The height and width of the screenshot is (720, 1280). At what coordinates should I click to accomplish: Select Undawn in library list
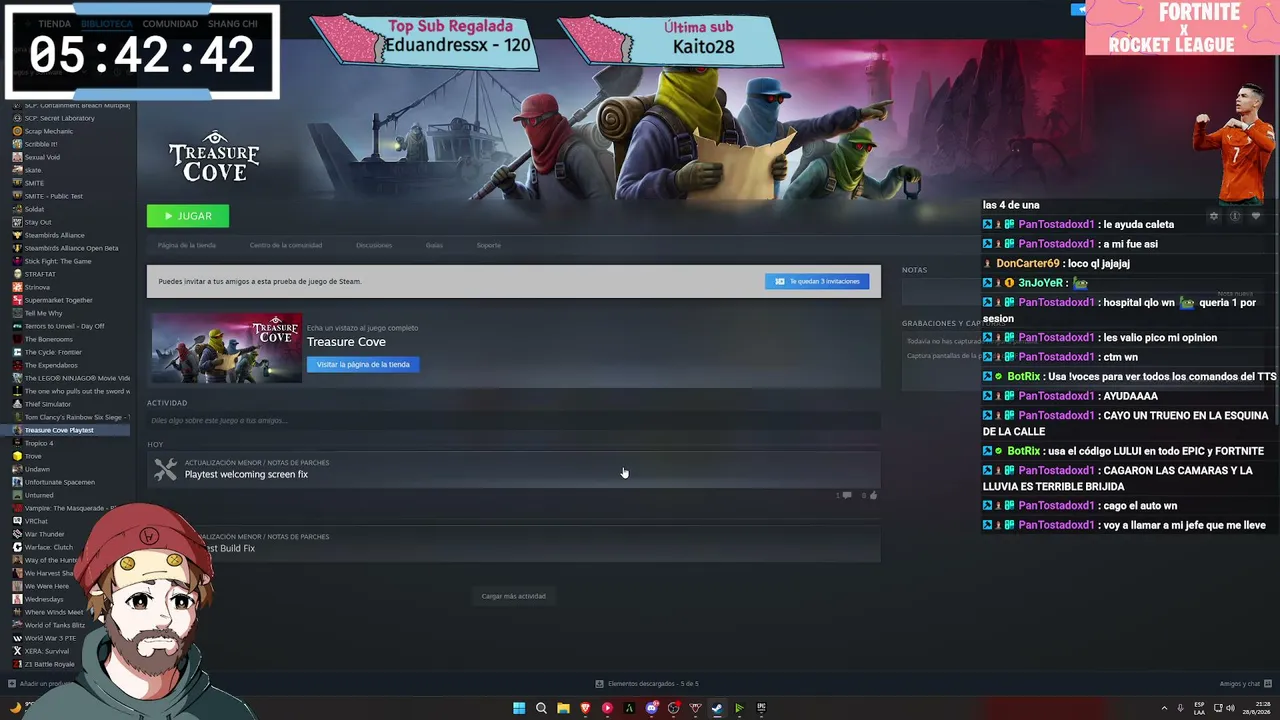coord(37,469)
